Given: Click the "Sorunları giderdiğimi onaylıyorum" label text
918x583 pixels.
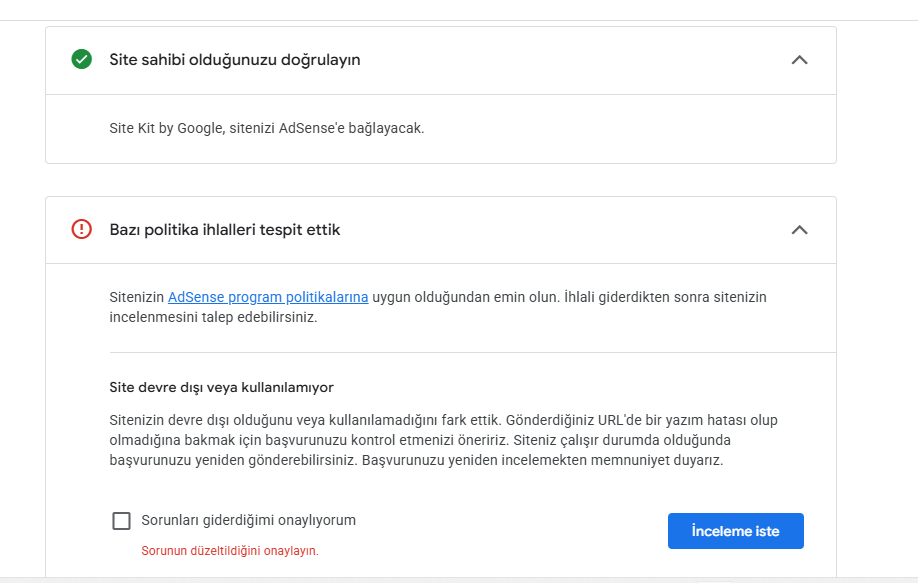Looking at the screenshot, I should (249, 520).
